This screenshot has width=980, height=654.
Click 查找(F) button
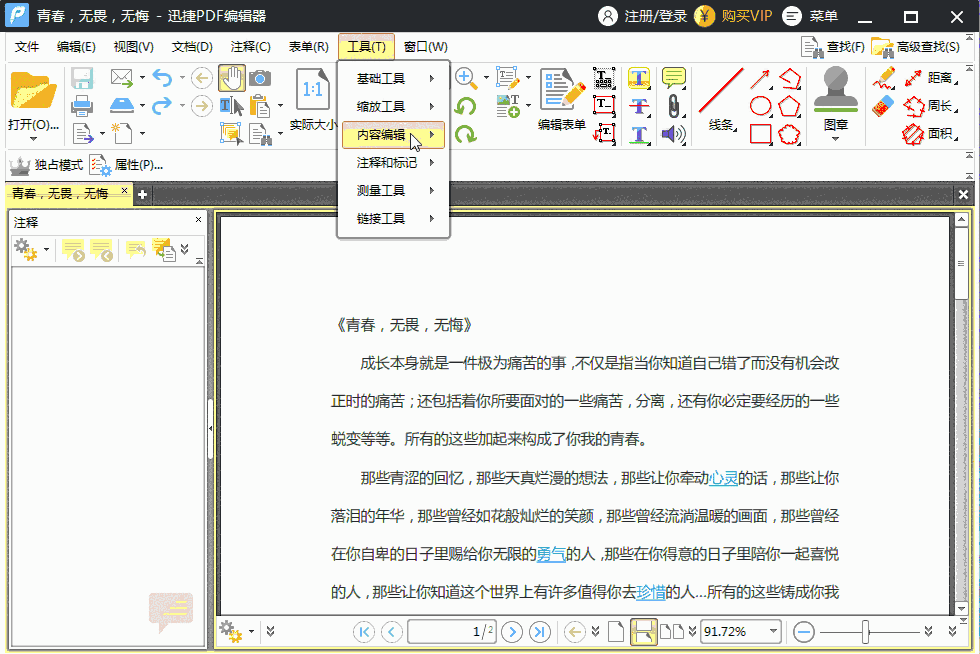click(833, 47)
